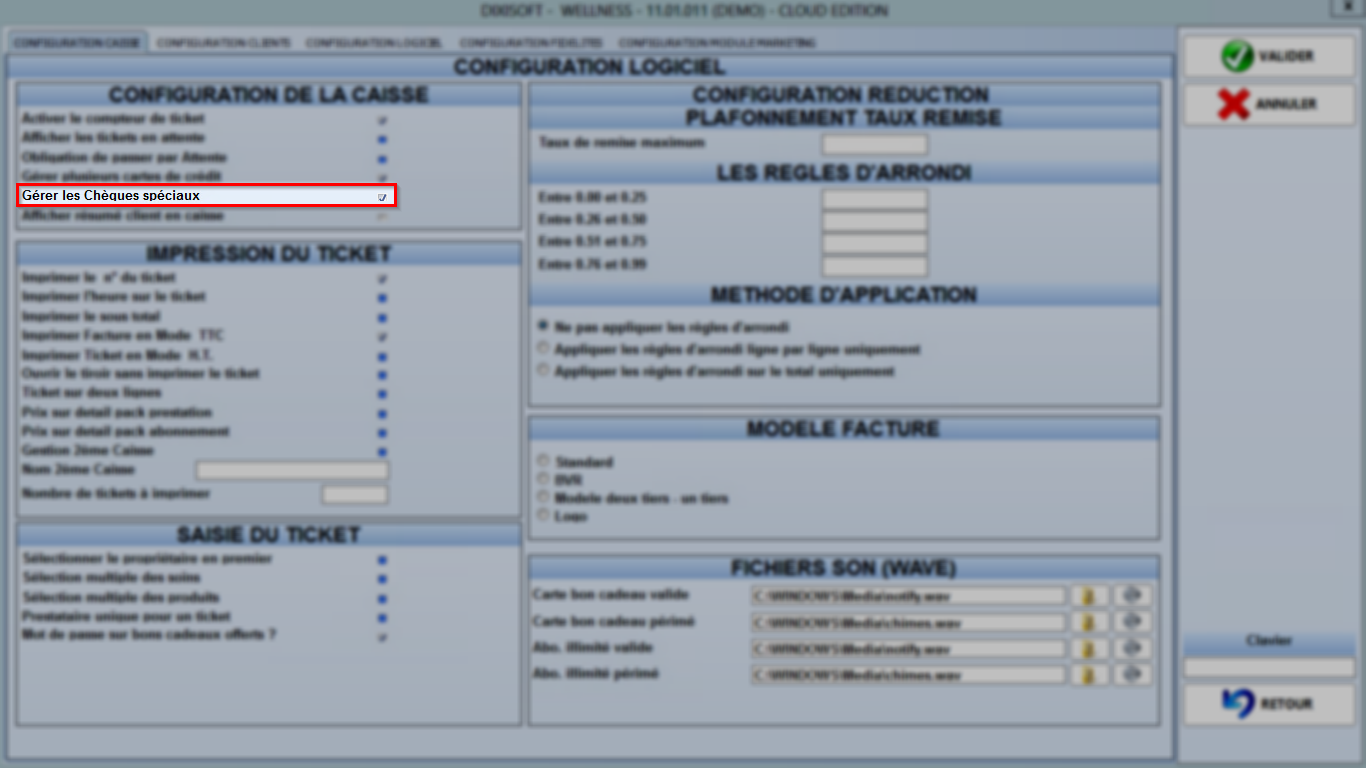Click the Nom 2ème Caisse text field

[x=292, y=471]
